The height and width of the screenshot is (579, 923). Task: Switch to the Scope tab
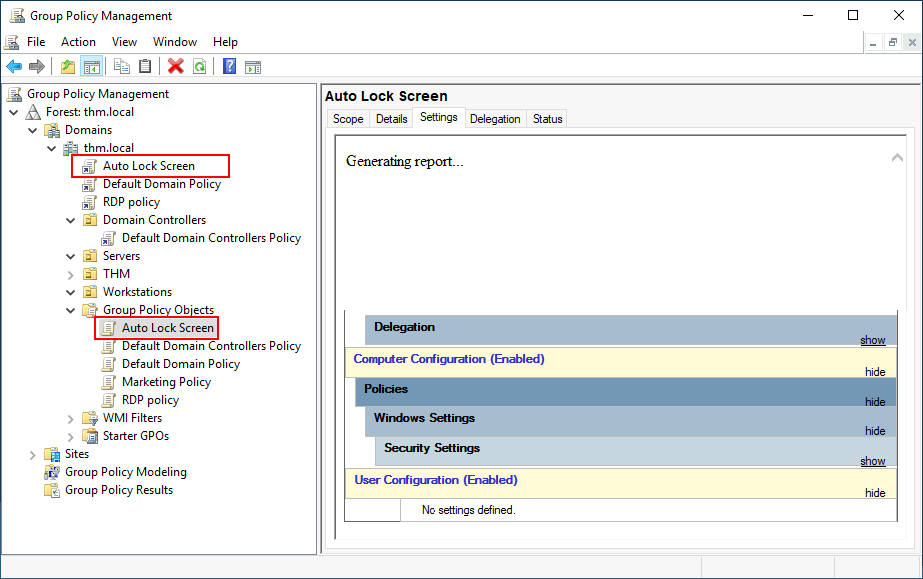(348, 118)
